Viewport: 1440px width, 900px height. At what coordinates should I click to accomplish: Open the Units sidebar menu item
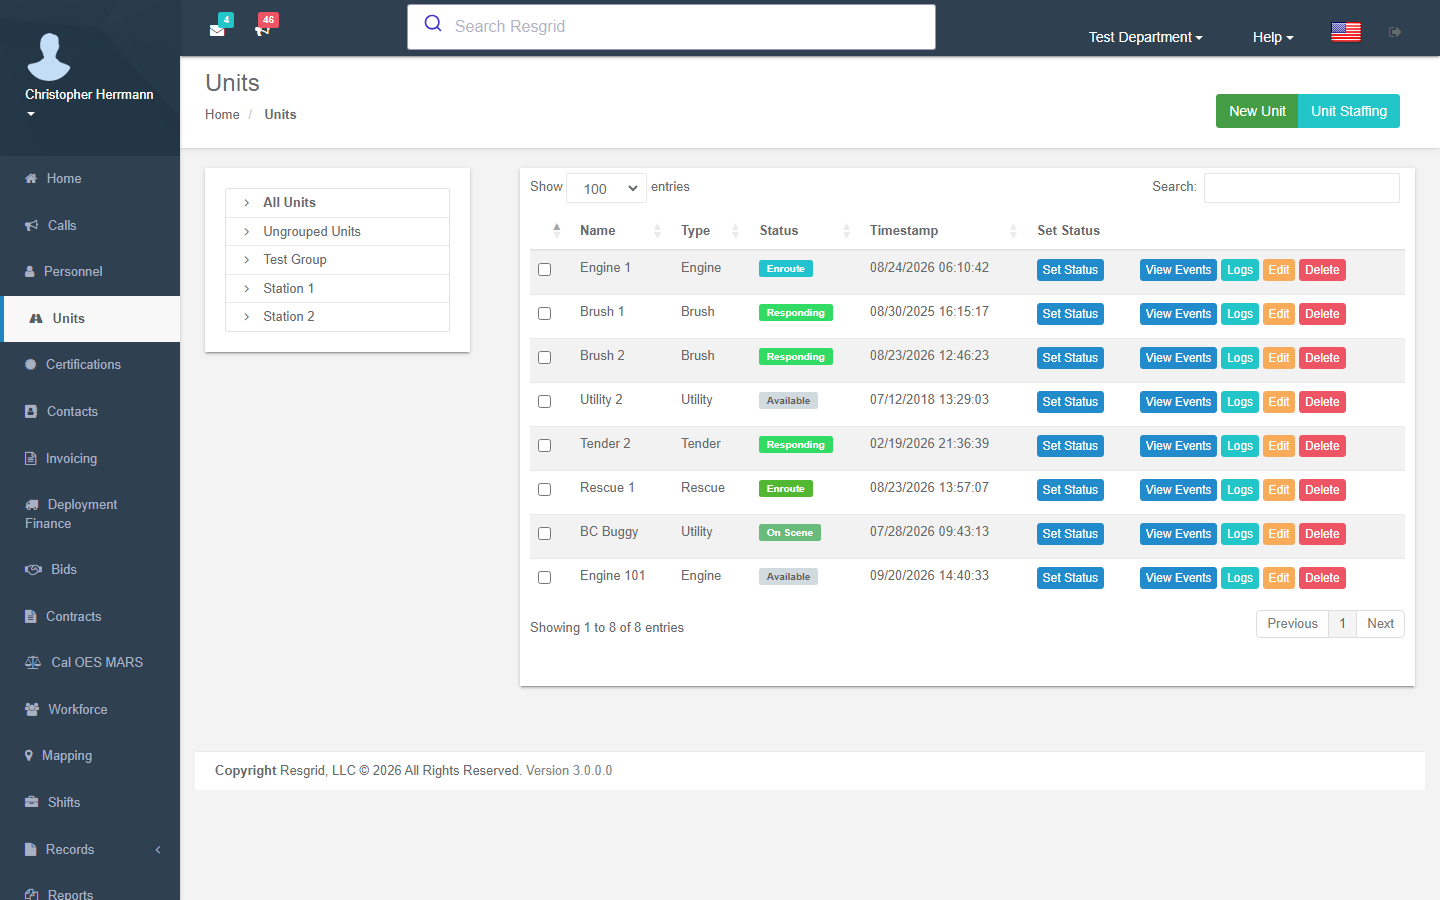[90, 318]
